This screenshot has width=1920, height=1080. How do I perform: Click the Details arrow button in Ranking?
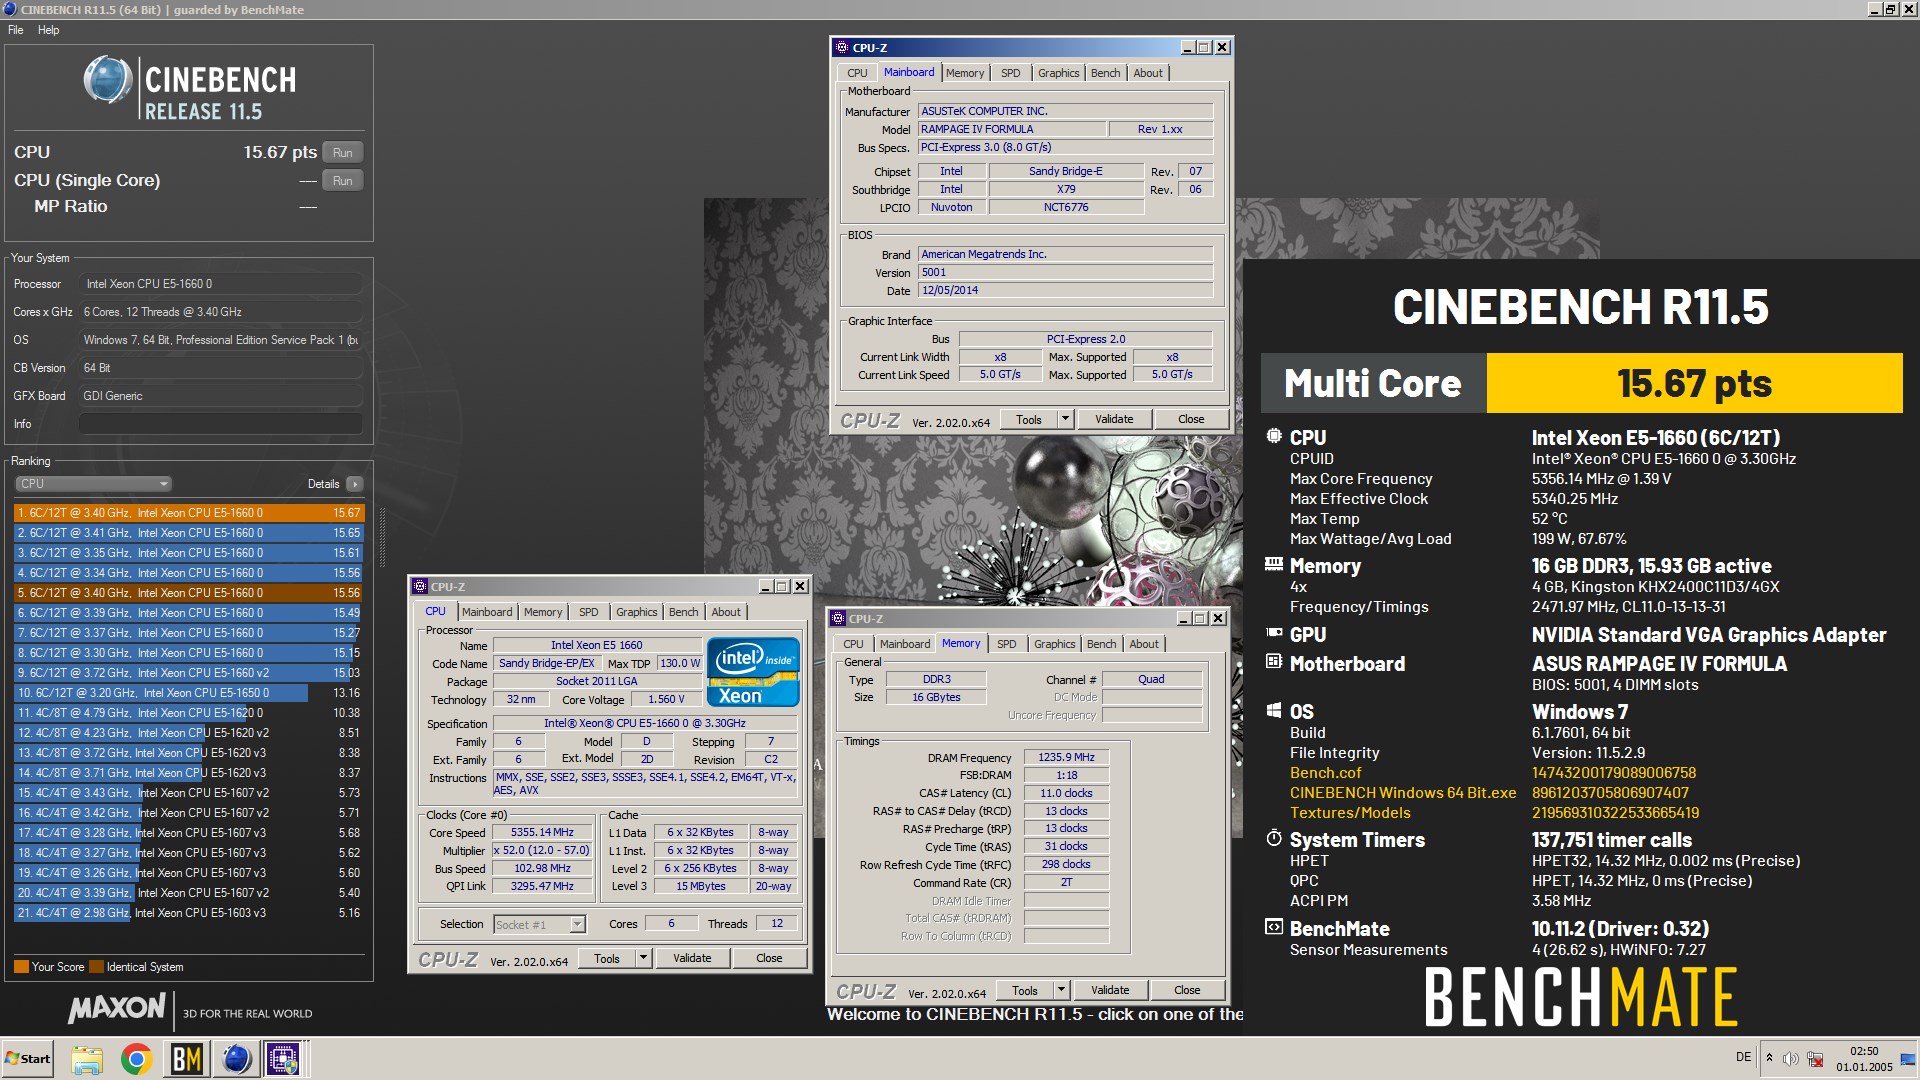click(x=354, y=484)
